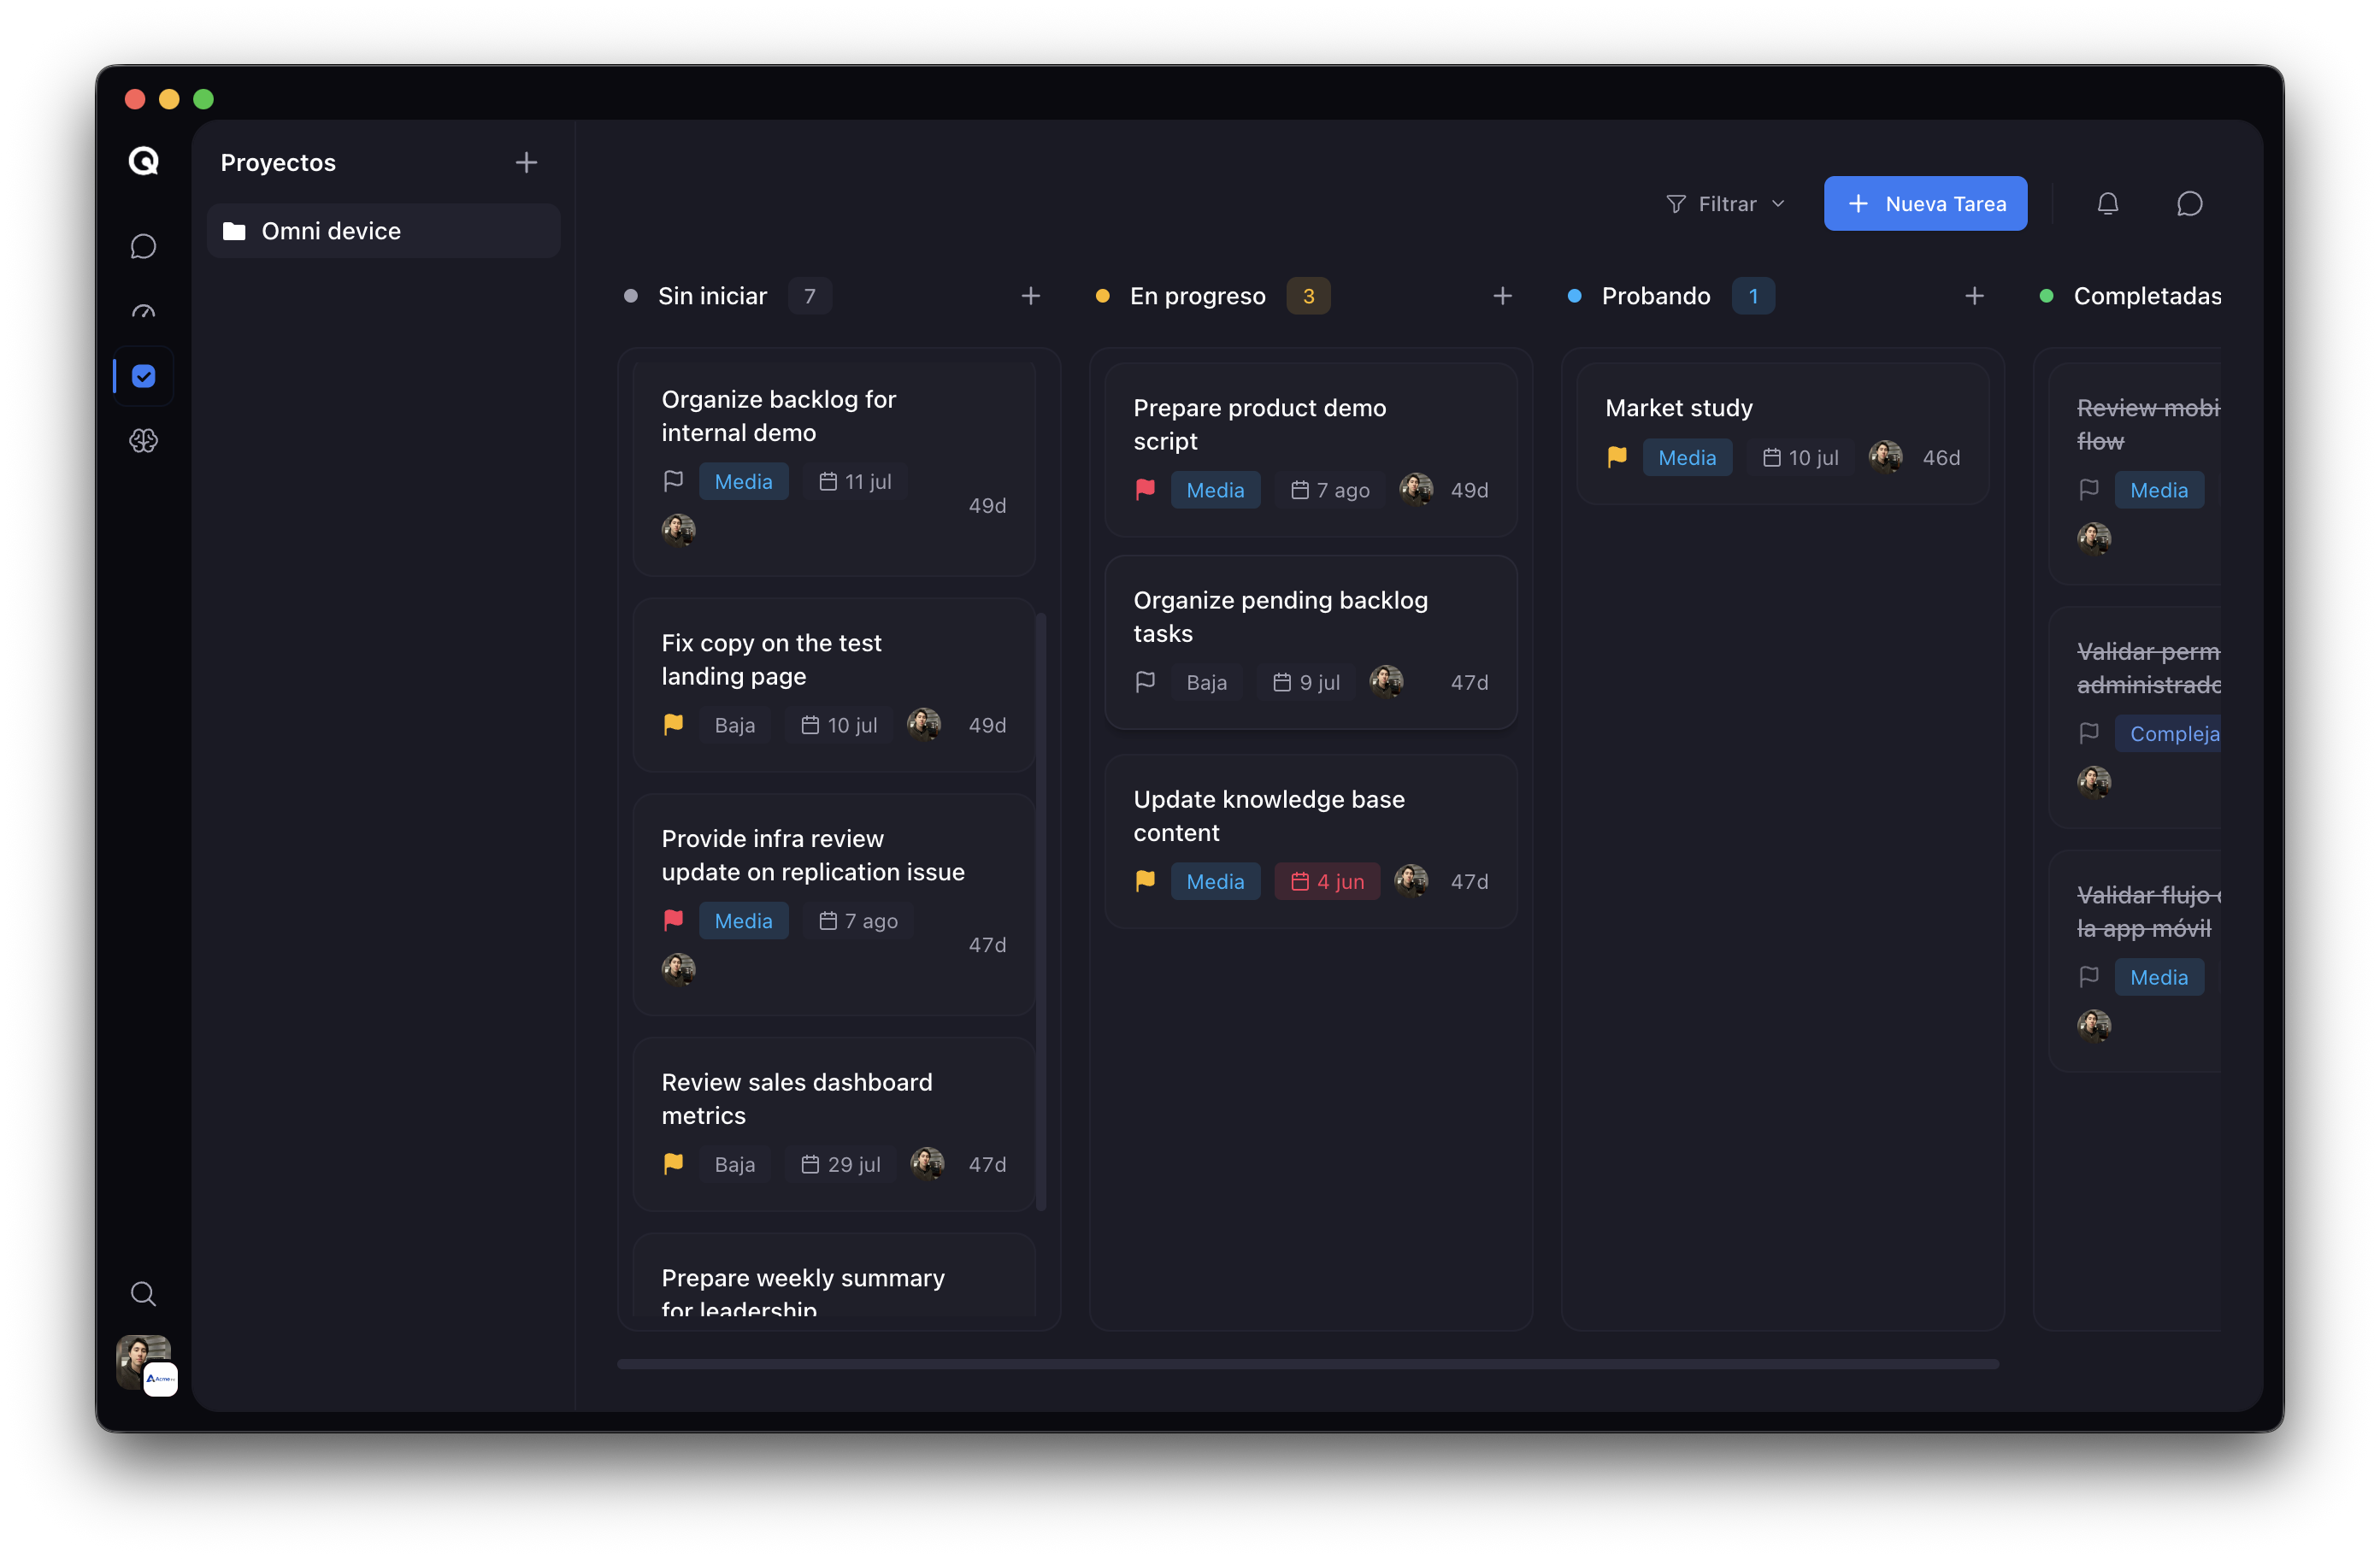Open the chat icon in left sidebar
This screenshot has width=2380, height=1559.
click(x=143, y=246)
